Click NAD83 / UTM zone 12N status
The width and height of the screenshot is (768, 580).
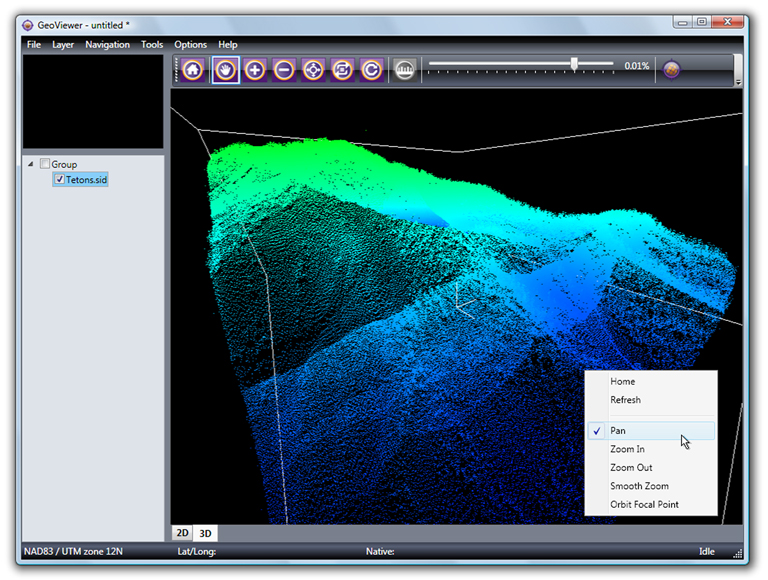73,552
